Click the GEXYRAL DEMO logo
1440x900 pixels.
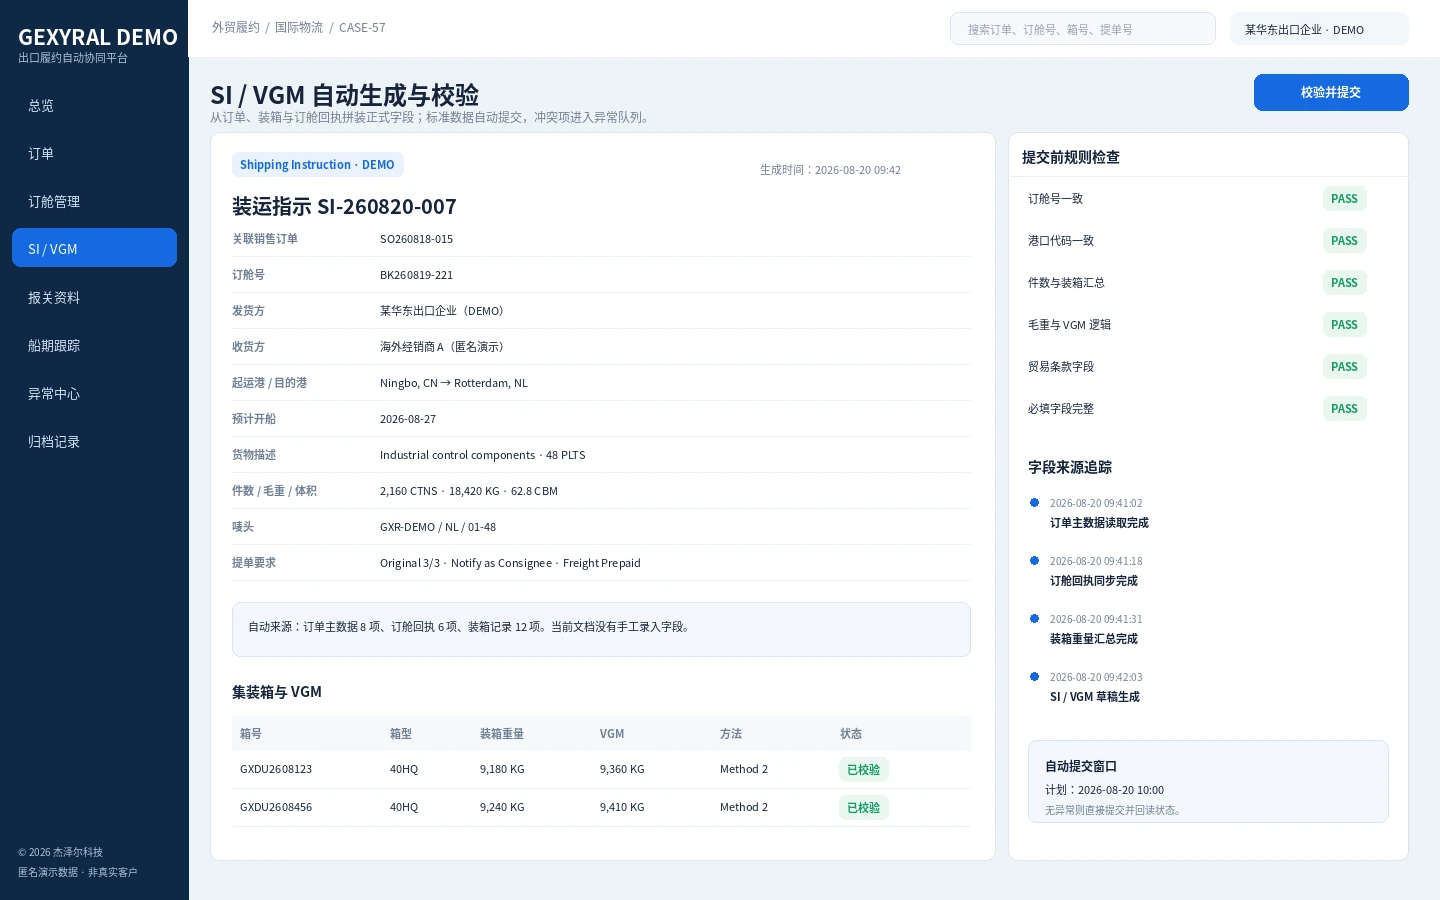[98, 37]
